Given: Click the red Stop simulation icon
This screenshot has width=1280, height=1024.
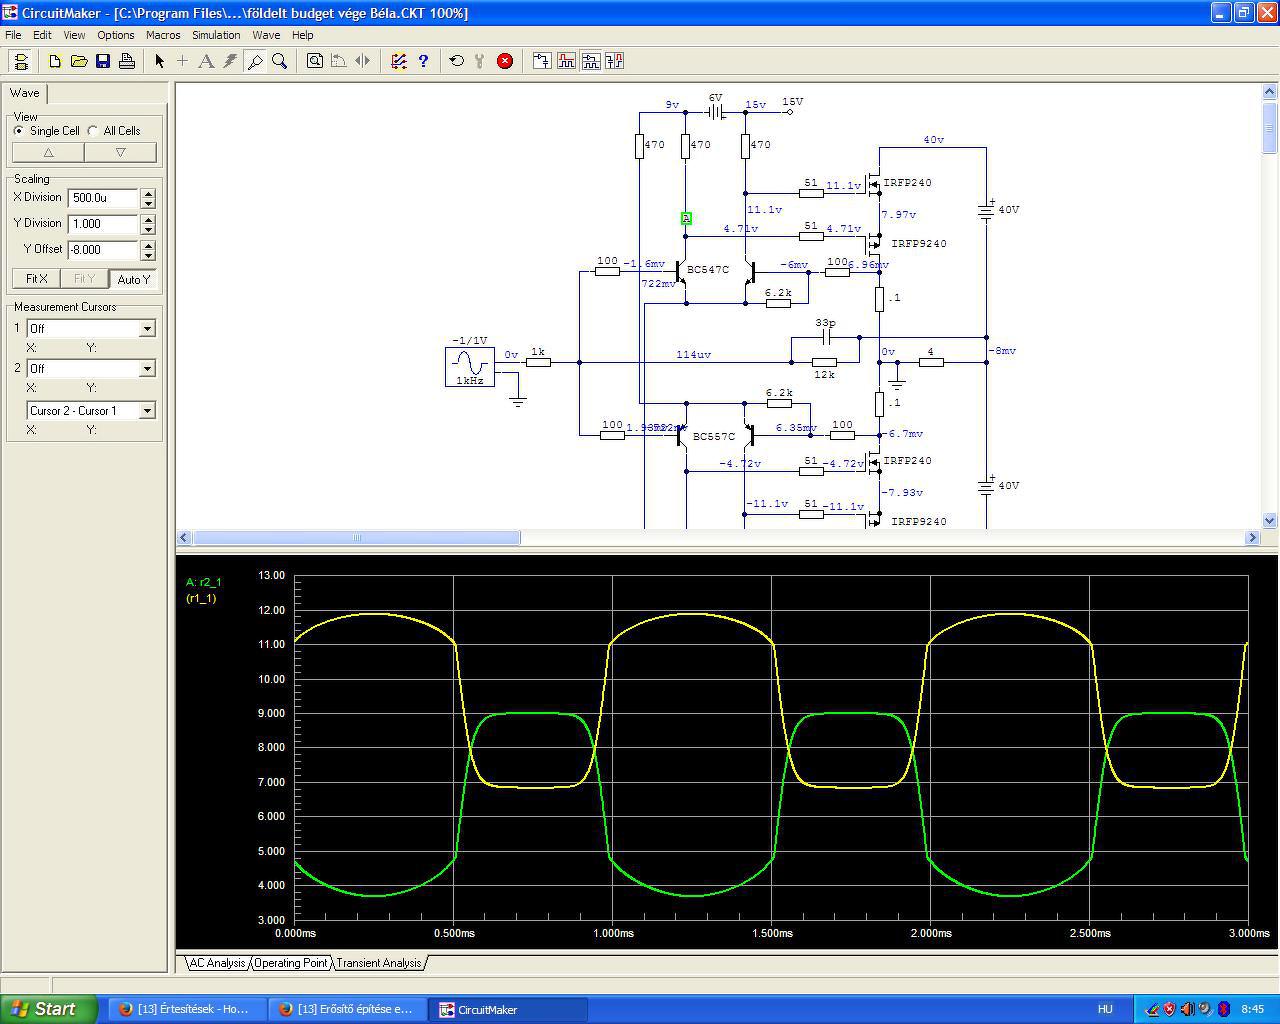Looking at the screenshot, I should [505, 61].
